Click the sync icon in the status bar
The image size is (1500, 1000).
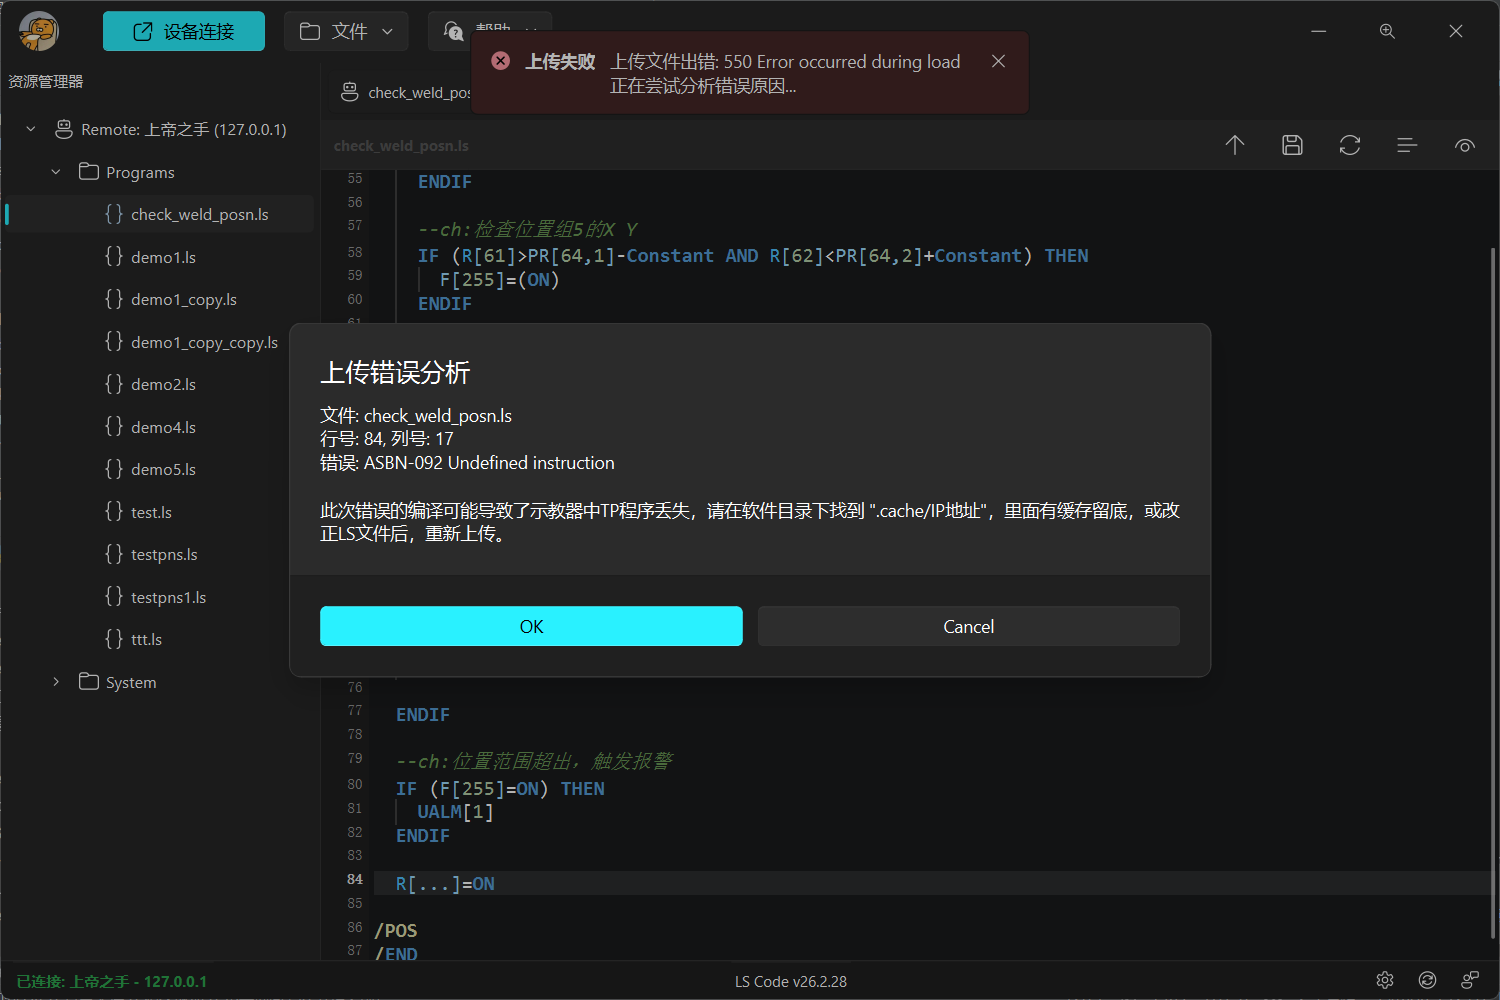(x=1427, y=980)
